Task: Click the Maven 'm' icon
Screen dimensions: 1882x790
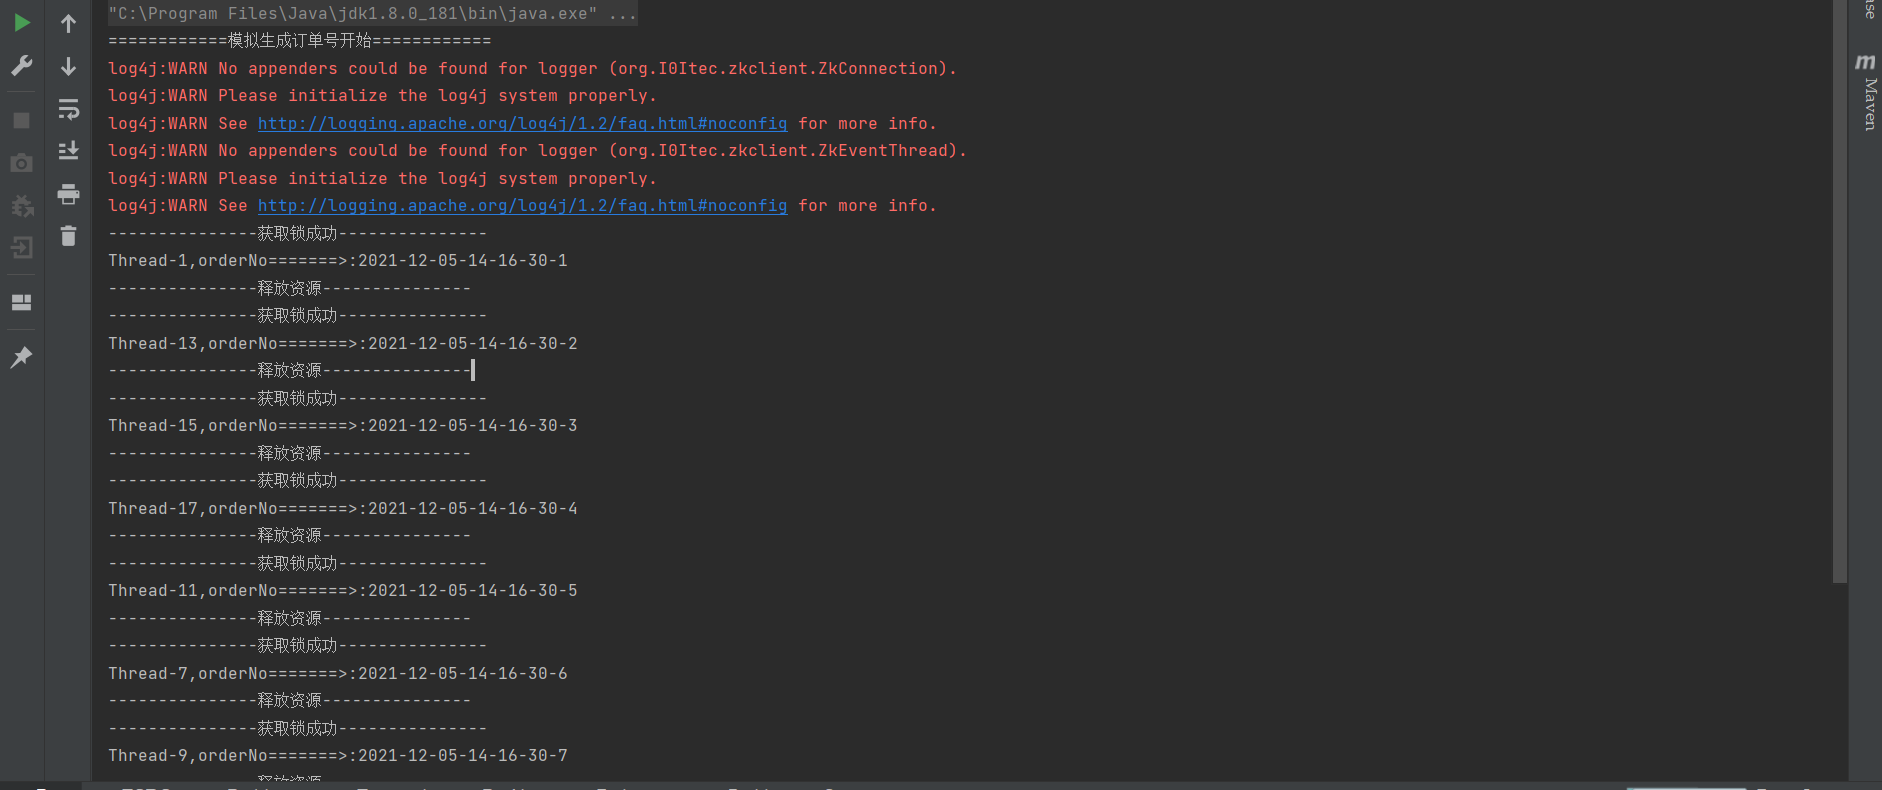Action: 1866,62
